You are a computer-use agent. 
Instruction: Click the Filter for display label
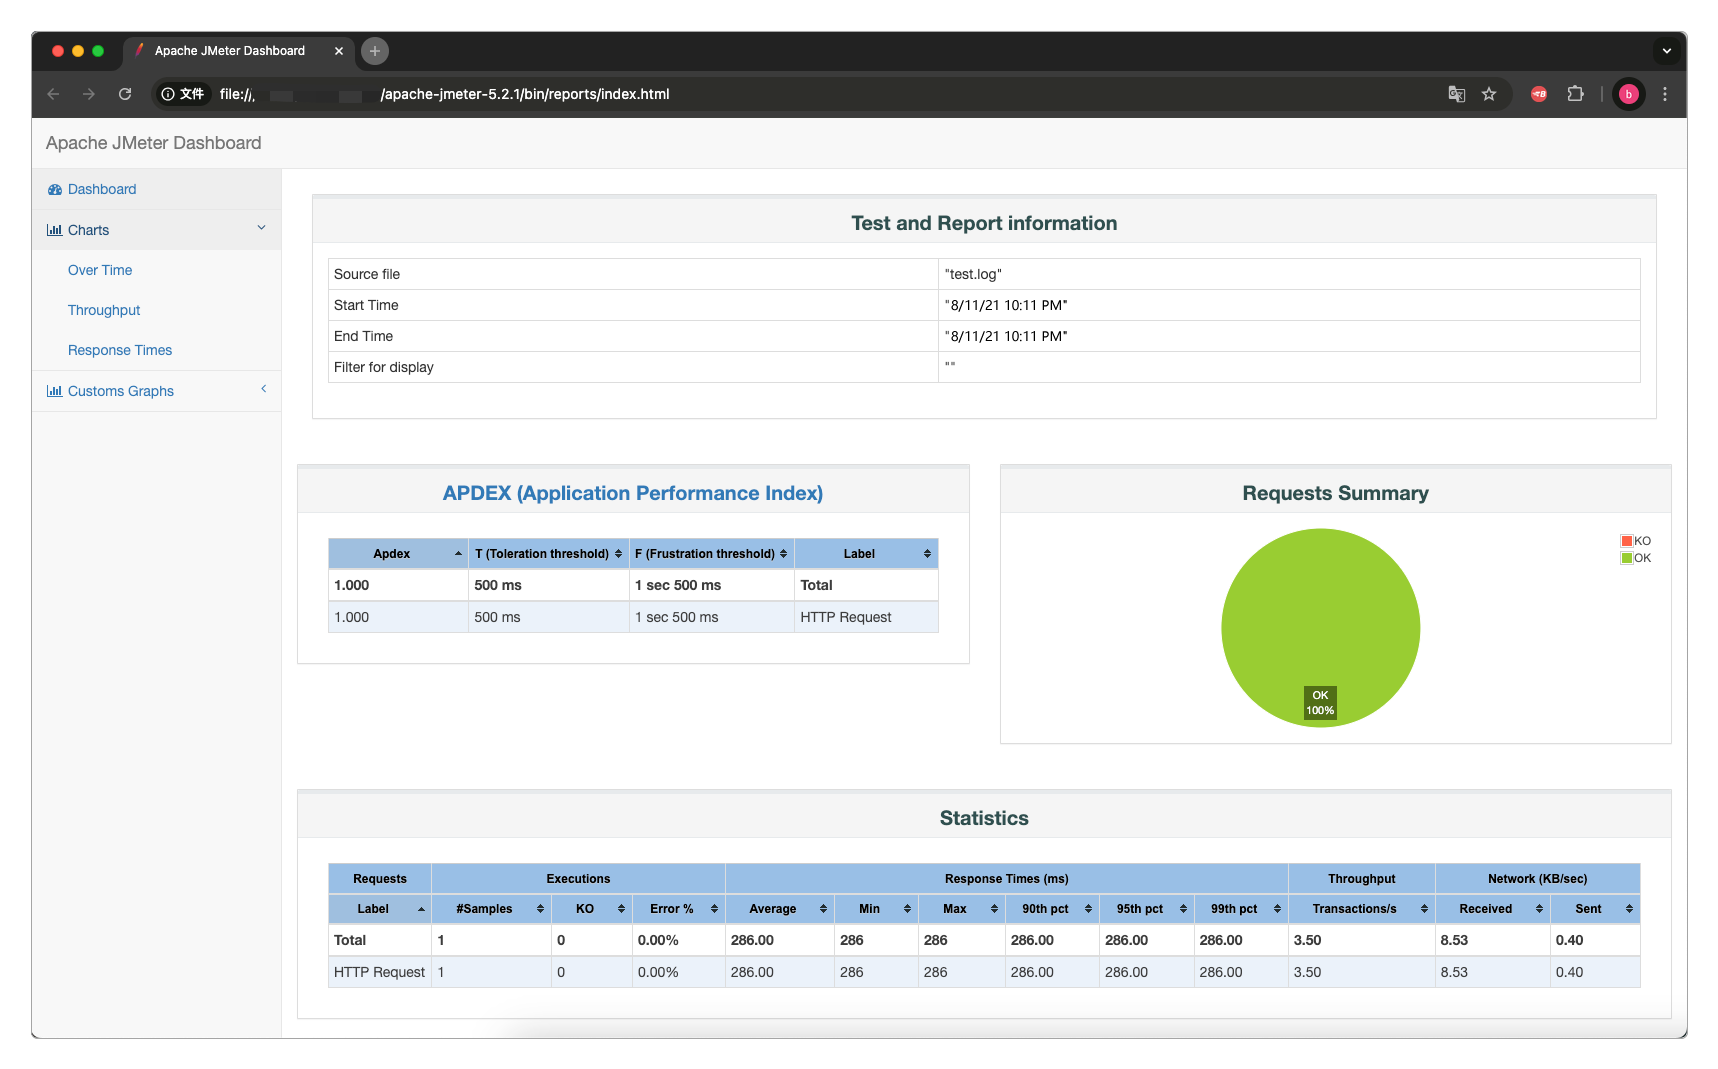pos(384,367)
